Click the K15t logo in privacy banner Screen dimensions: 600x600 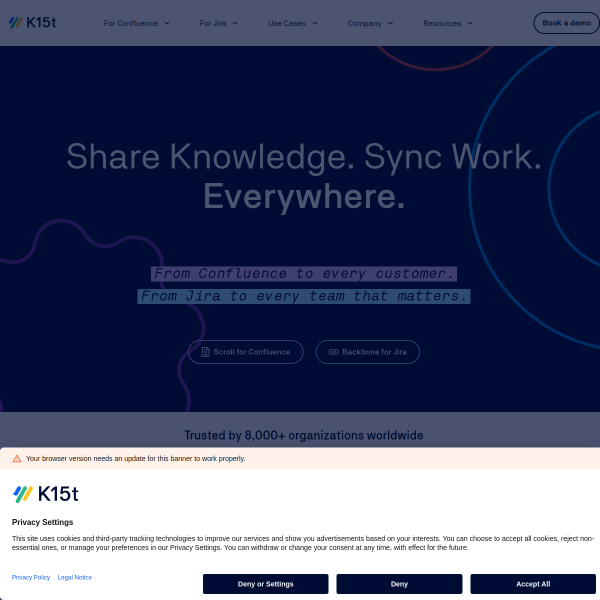tap(46, 494)
